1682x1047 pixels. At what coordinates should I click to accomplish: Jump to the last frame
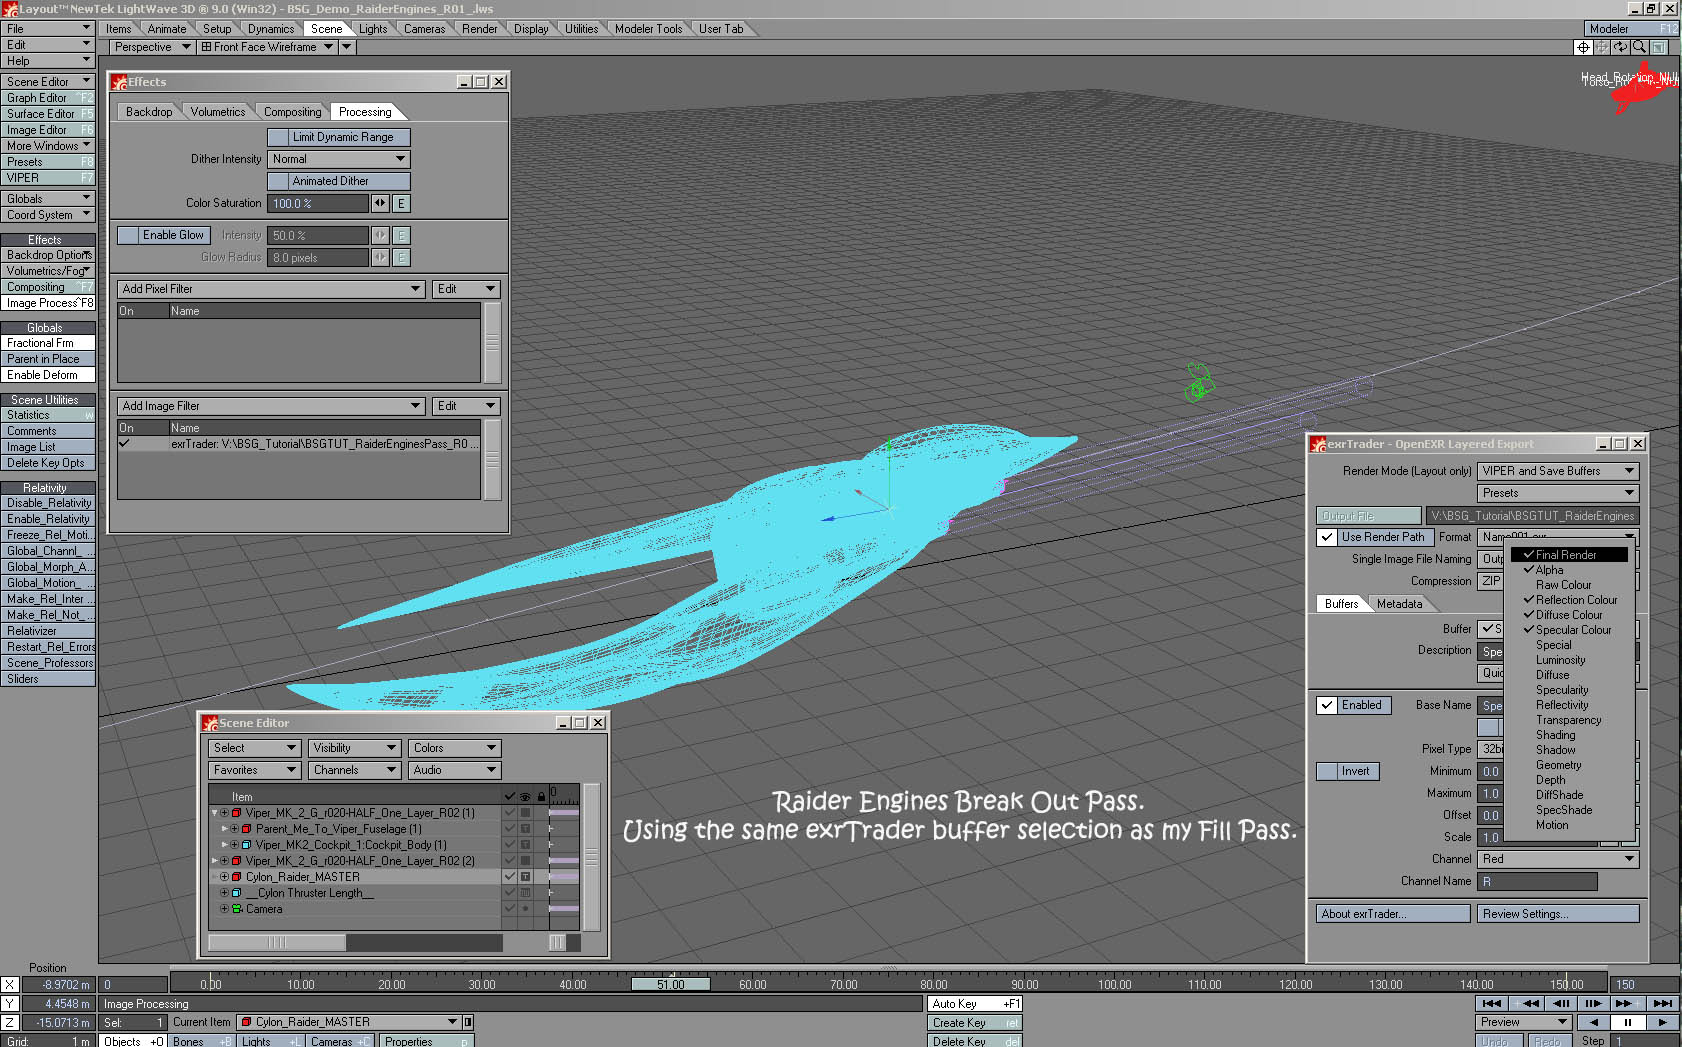(1662, 1003)
